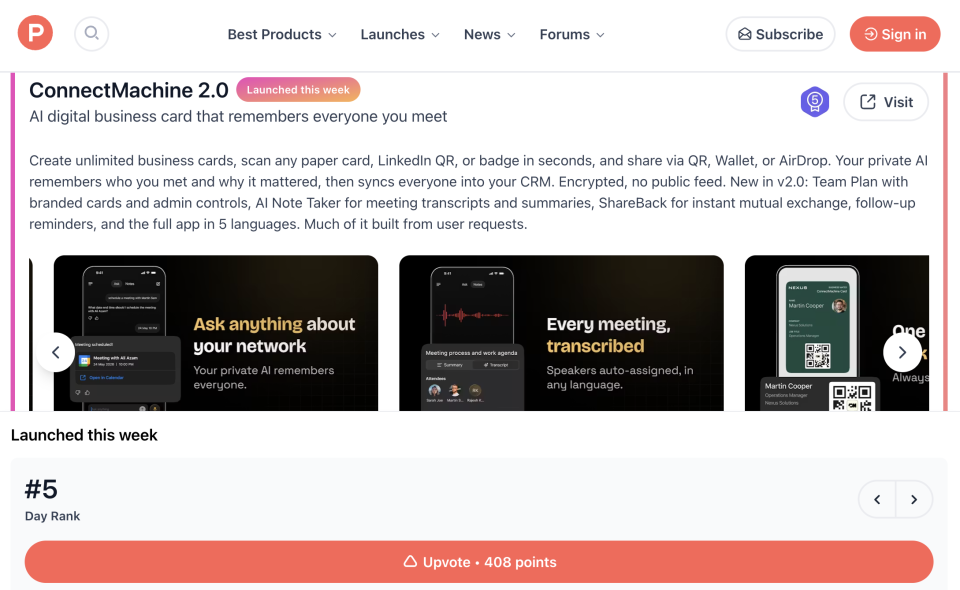The image size is (960, 590).
Task: Select the AI digital business card tagline
Action: click(x=238, y=116)
